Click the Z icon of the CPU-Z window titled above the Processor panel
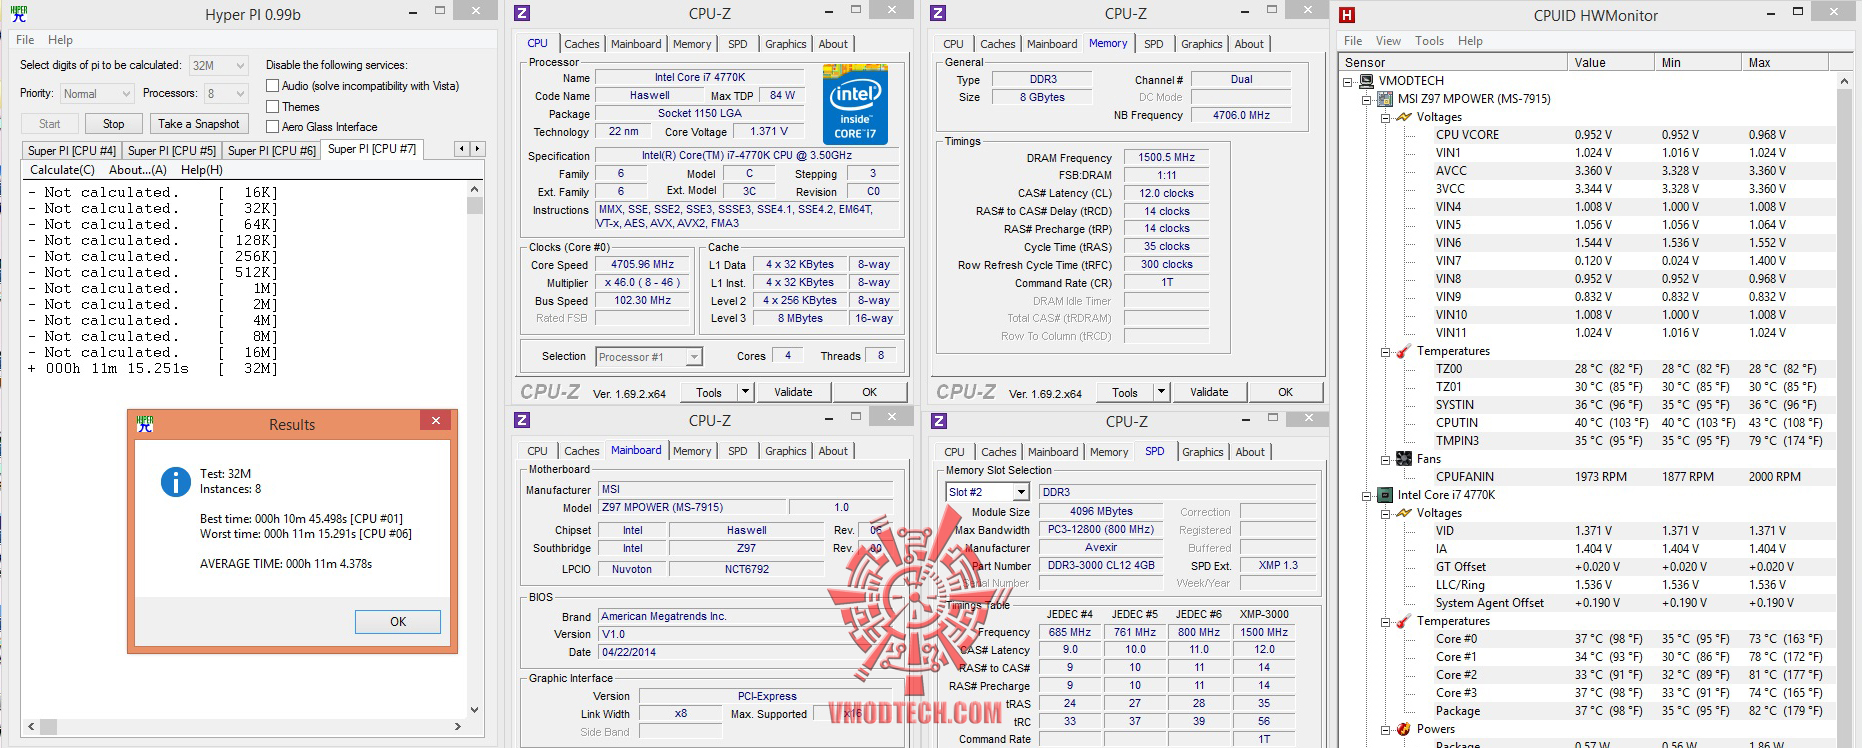Viewport: 1862px width, 748px height. click(x=521, y=14)
